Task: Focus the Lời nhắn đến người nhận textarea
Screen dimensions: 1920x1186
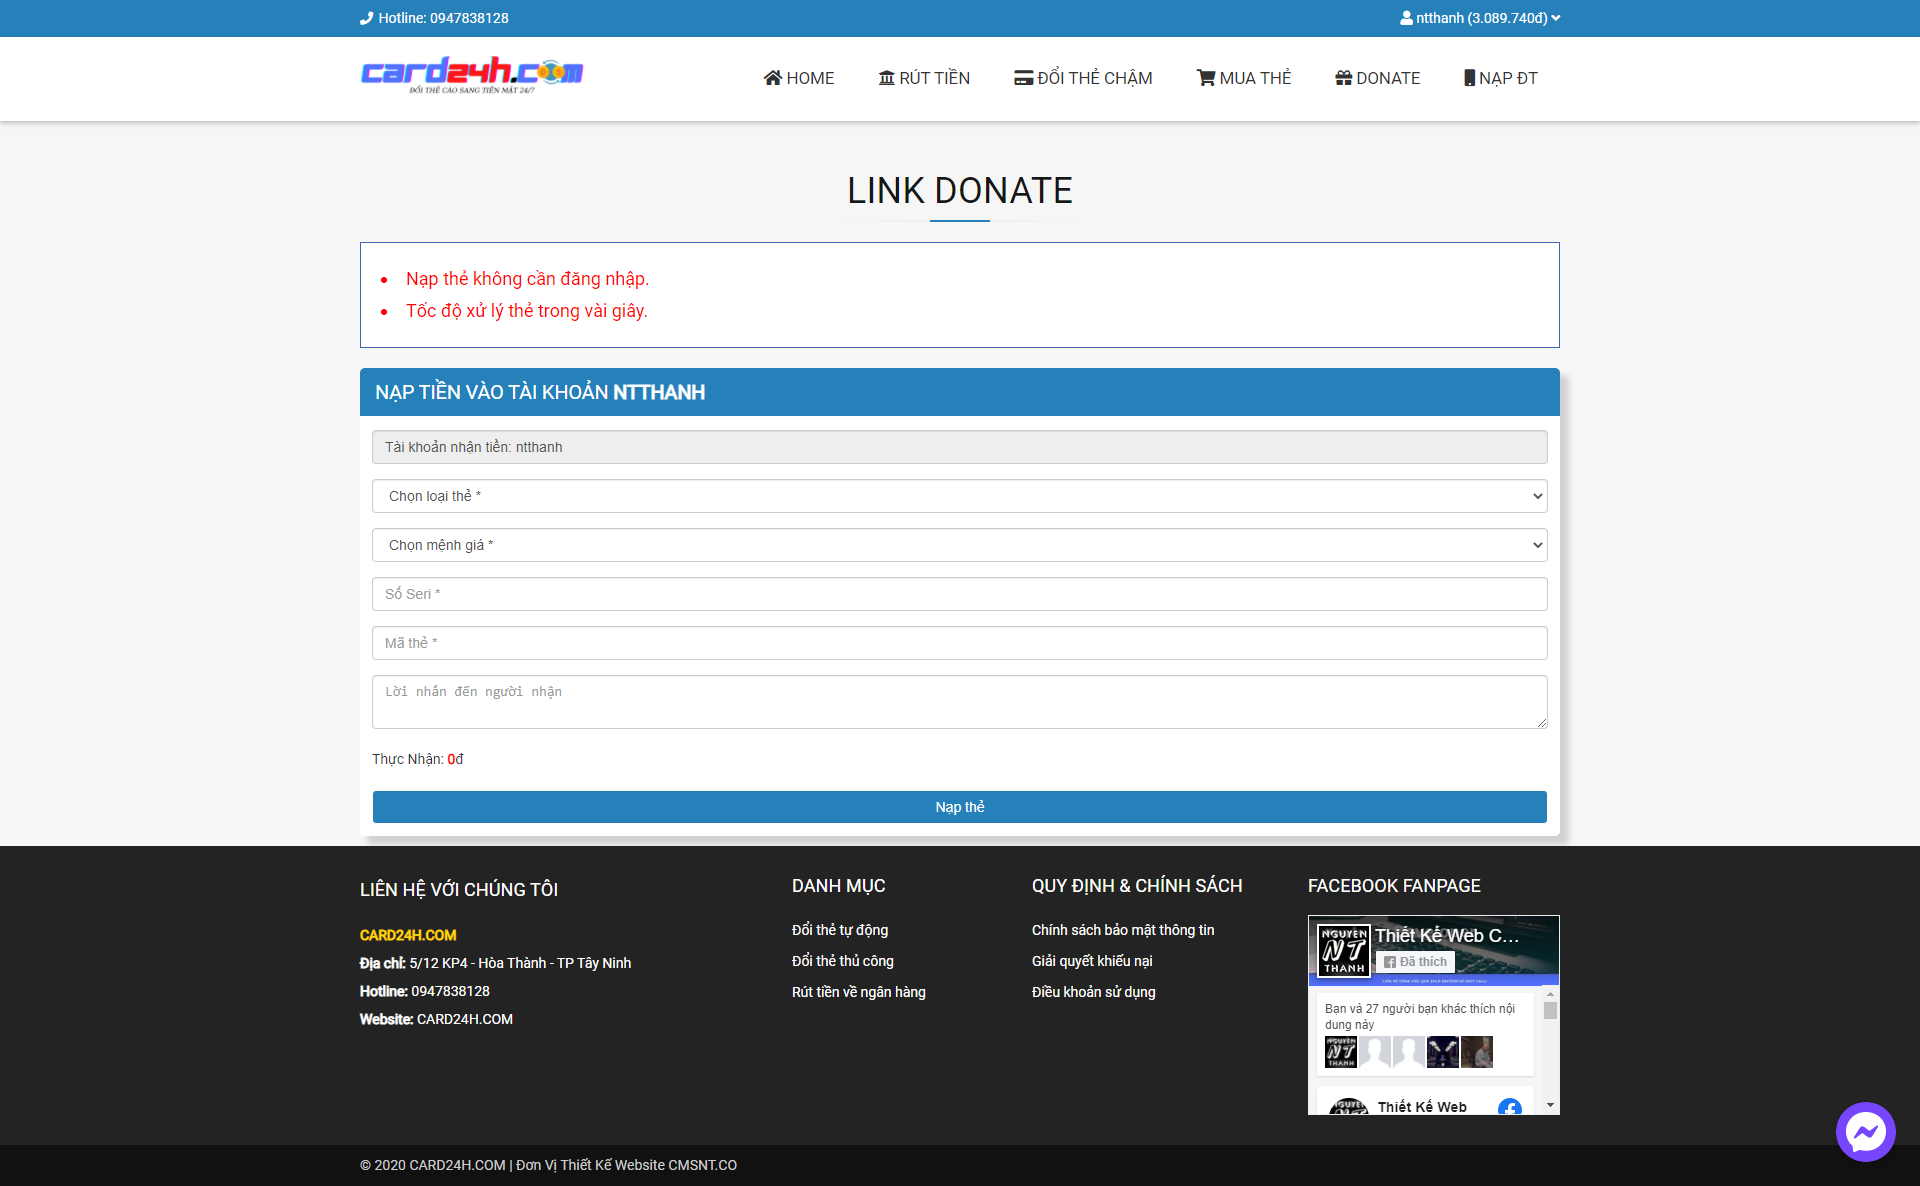Action: coord(959,702)
